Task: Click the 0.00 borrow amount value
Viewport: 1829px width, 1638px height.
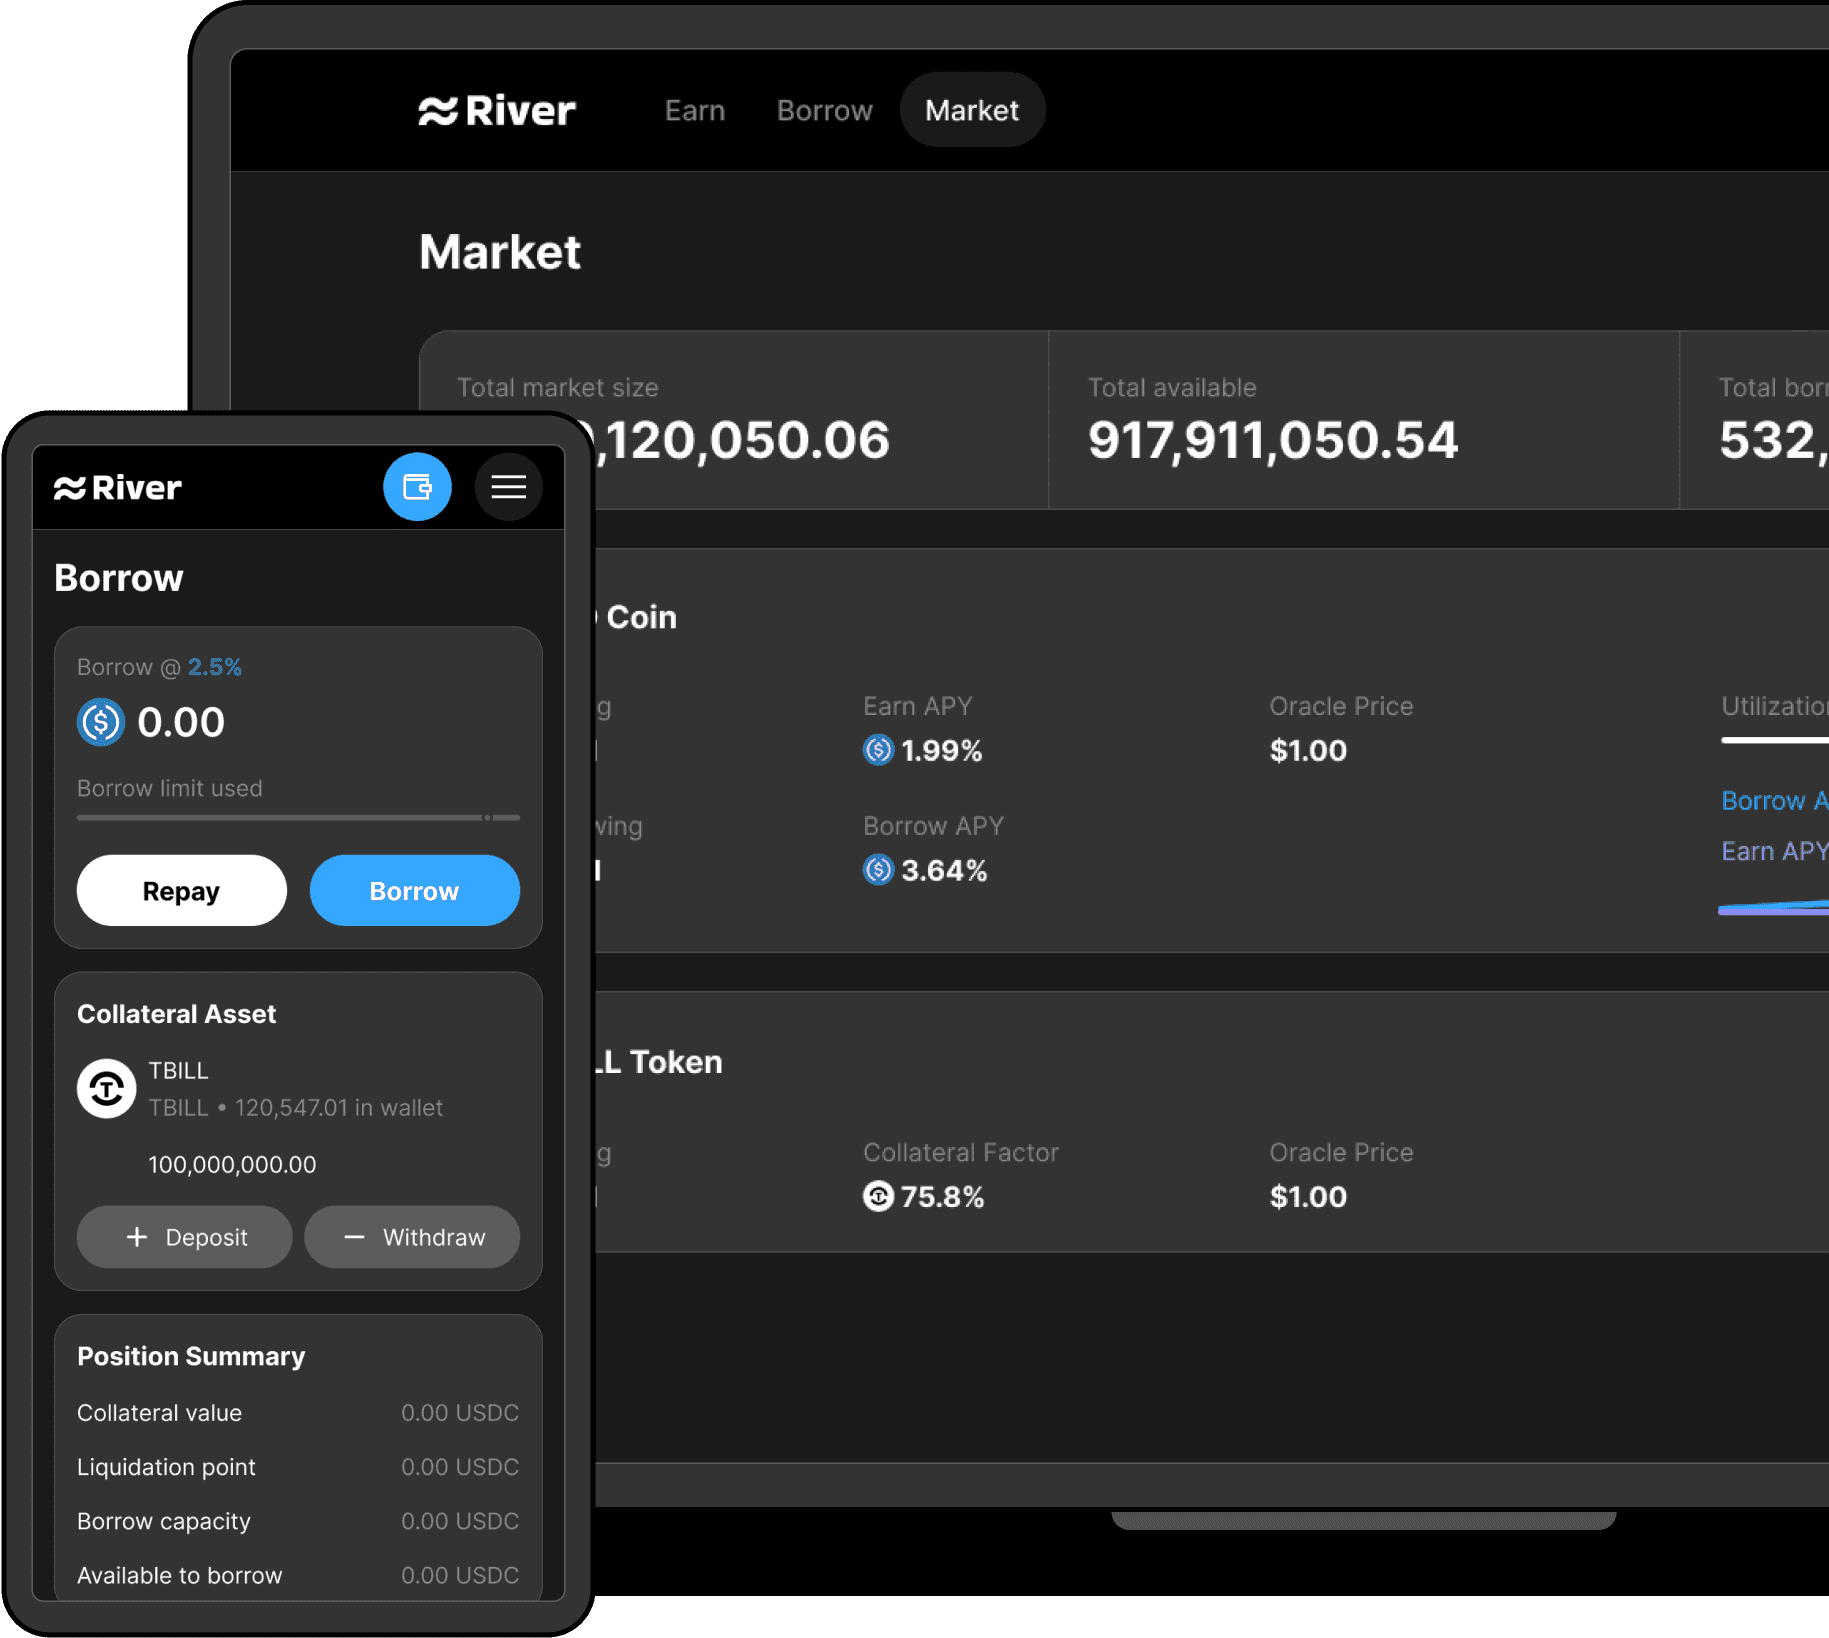Action: pyautogui.click(x=181, y=722)
